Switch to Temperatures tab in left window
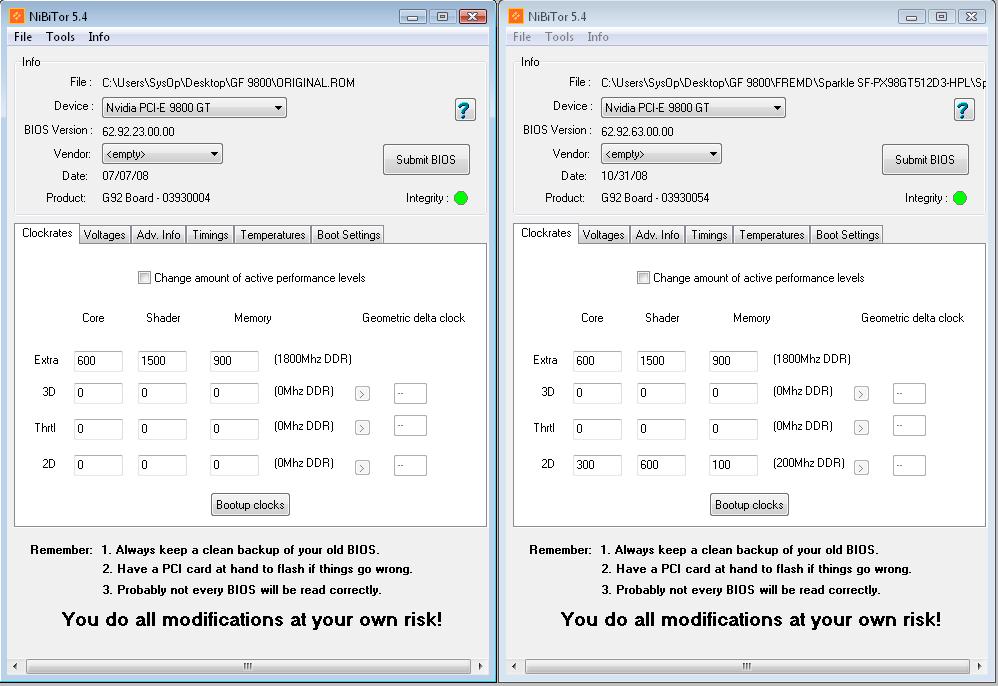This screenshot has width=998, height=686. click(272, 235)
